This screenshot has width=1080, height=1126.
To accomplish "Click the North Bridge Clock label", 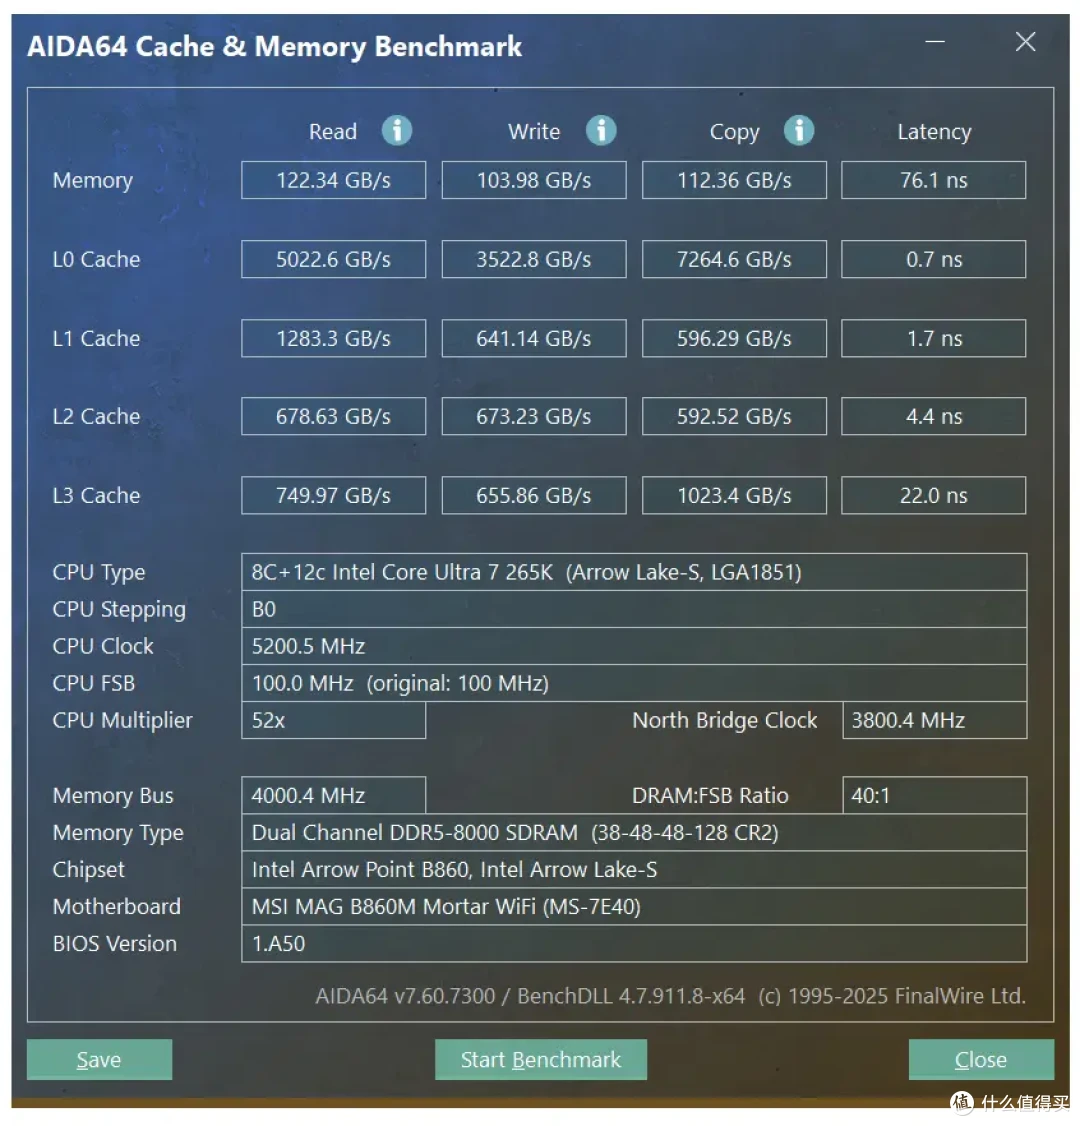I will click(x=725, y=720).
